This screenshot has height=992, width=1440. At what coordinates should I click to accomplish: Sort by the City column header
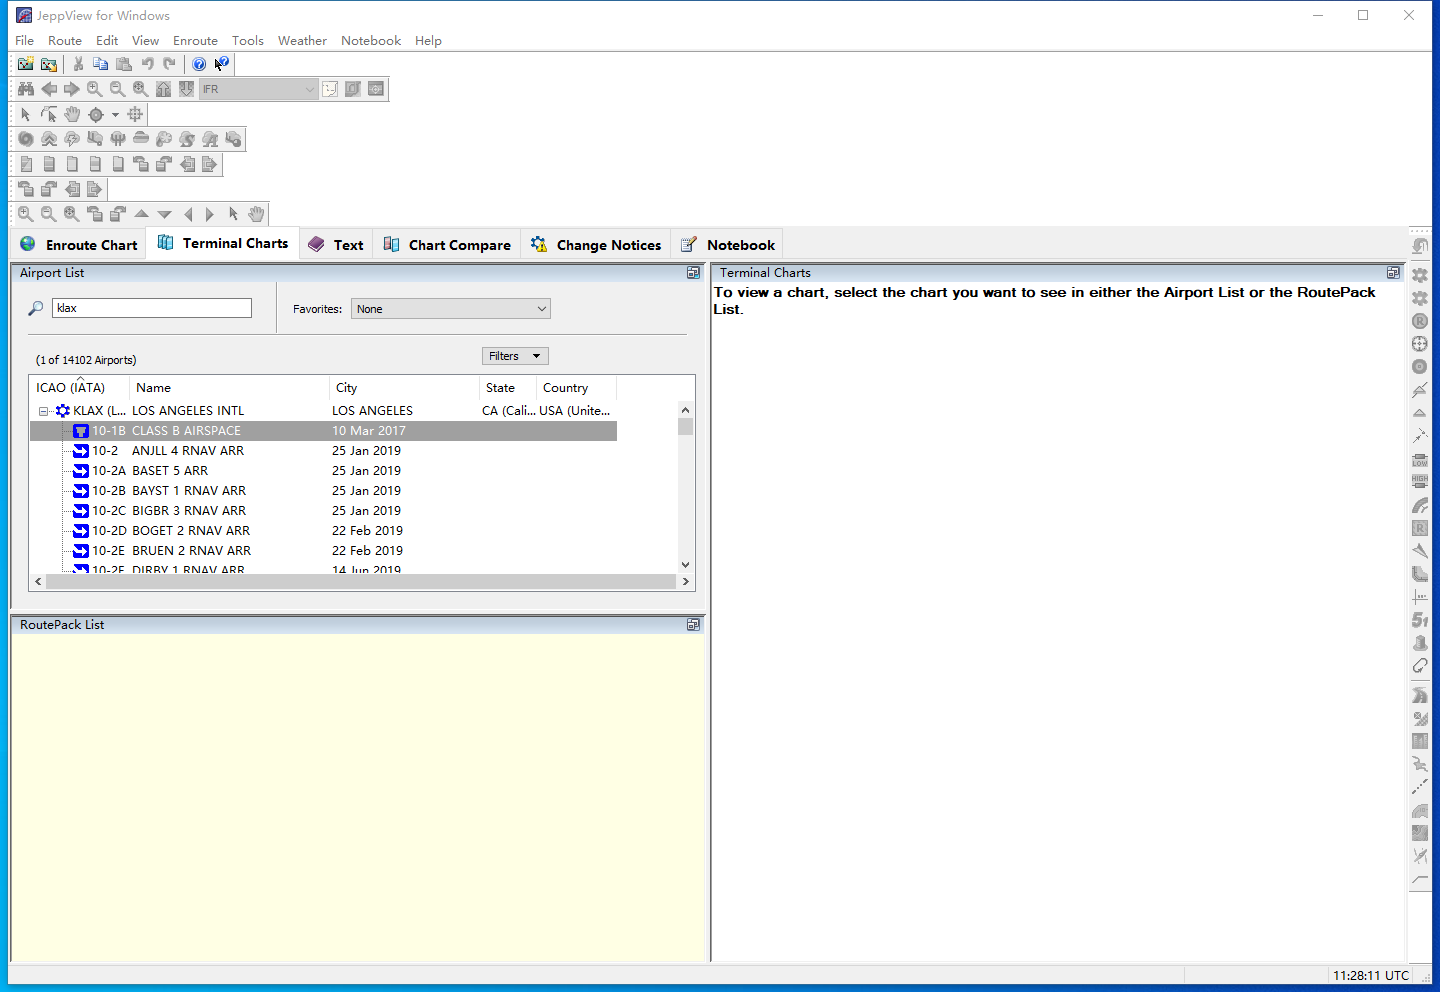click(x=405, y=388)
